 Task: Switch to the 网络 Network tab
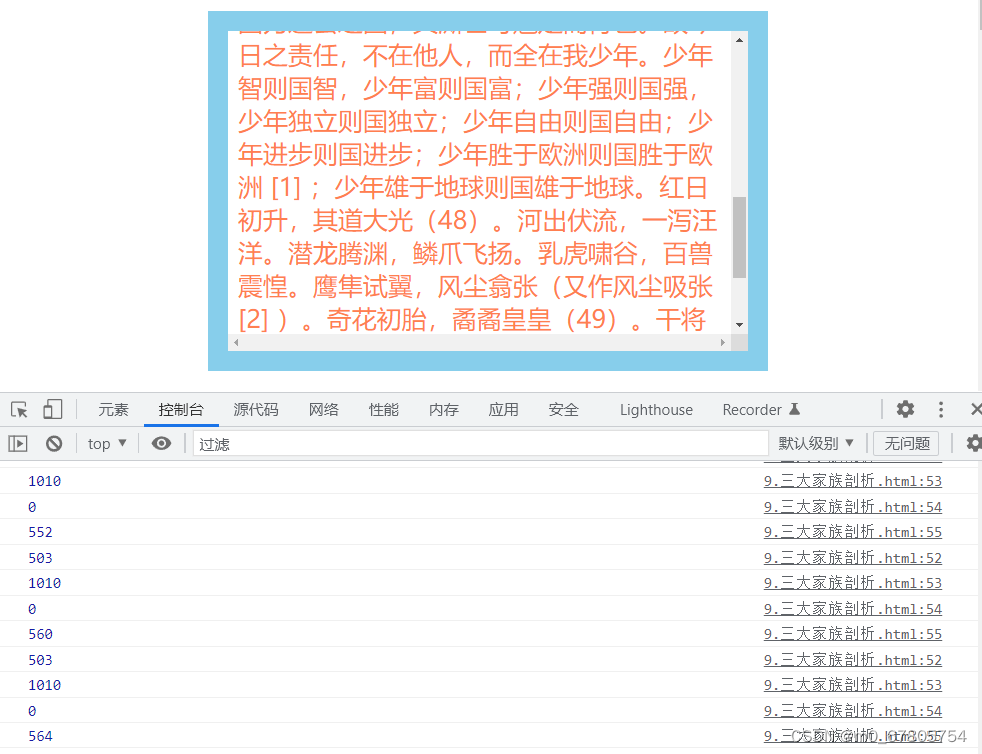tap(324, 409)
